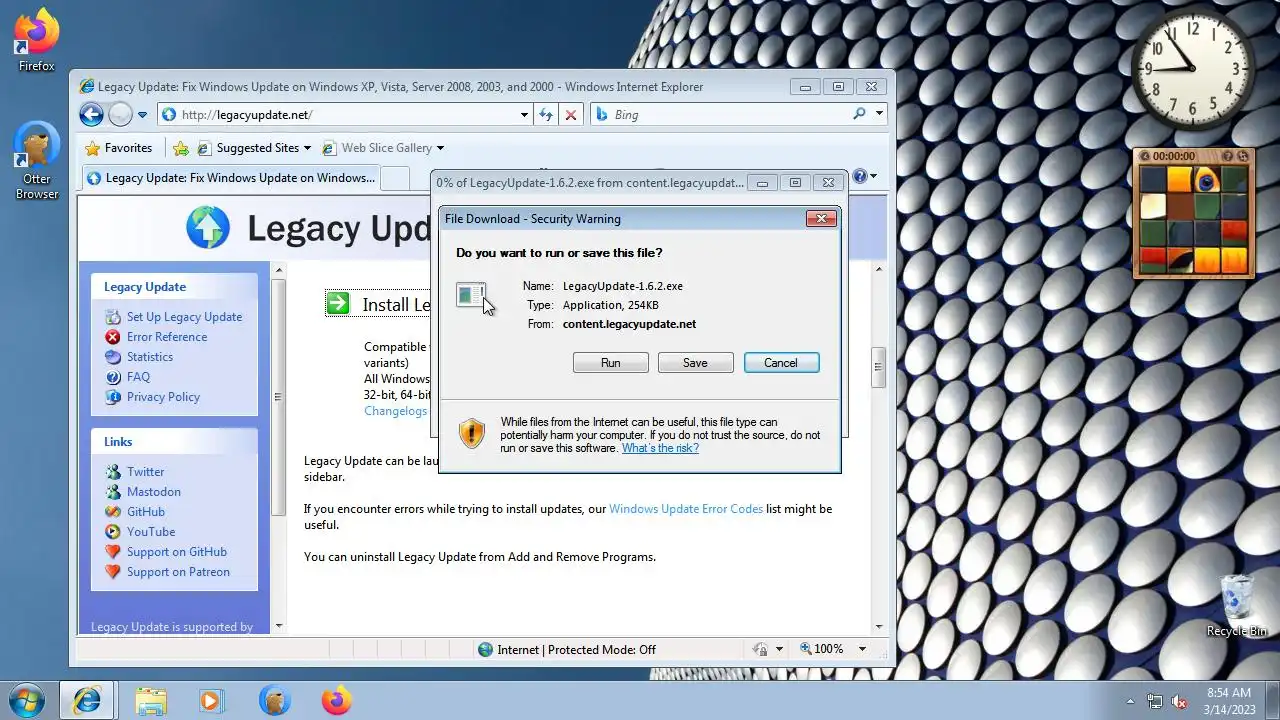Click the red Stop loading icon

point(571,115)
